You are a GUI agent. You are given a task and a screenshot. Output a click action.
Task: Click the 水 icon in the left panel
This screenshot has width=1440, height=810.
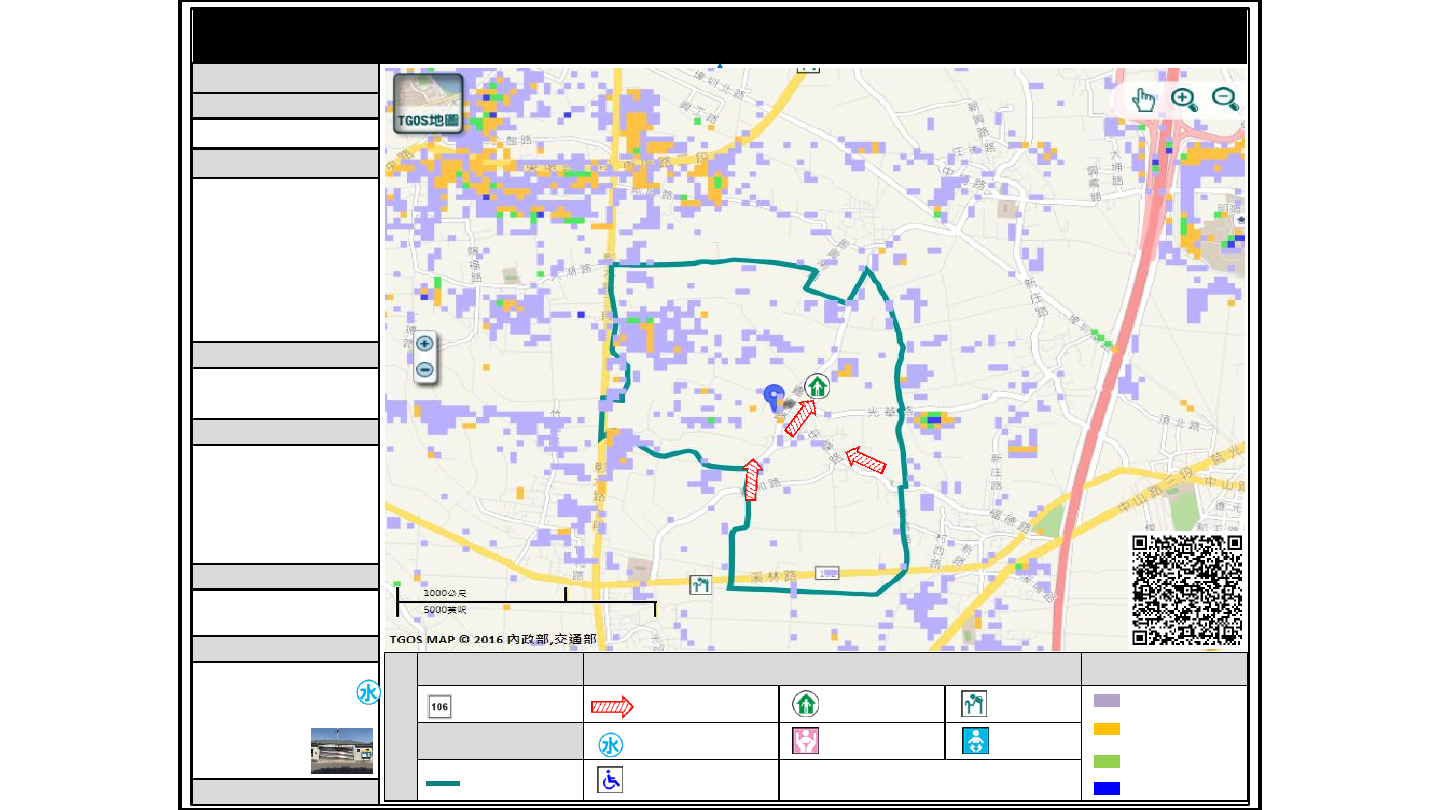coord(368,693)
